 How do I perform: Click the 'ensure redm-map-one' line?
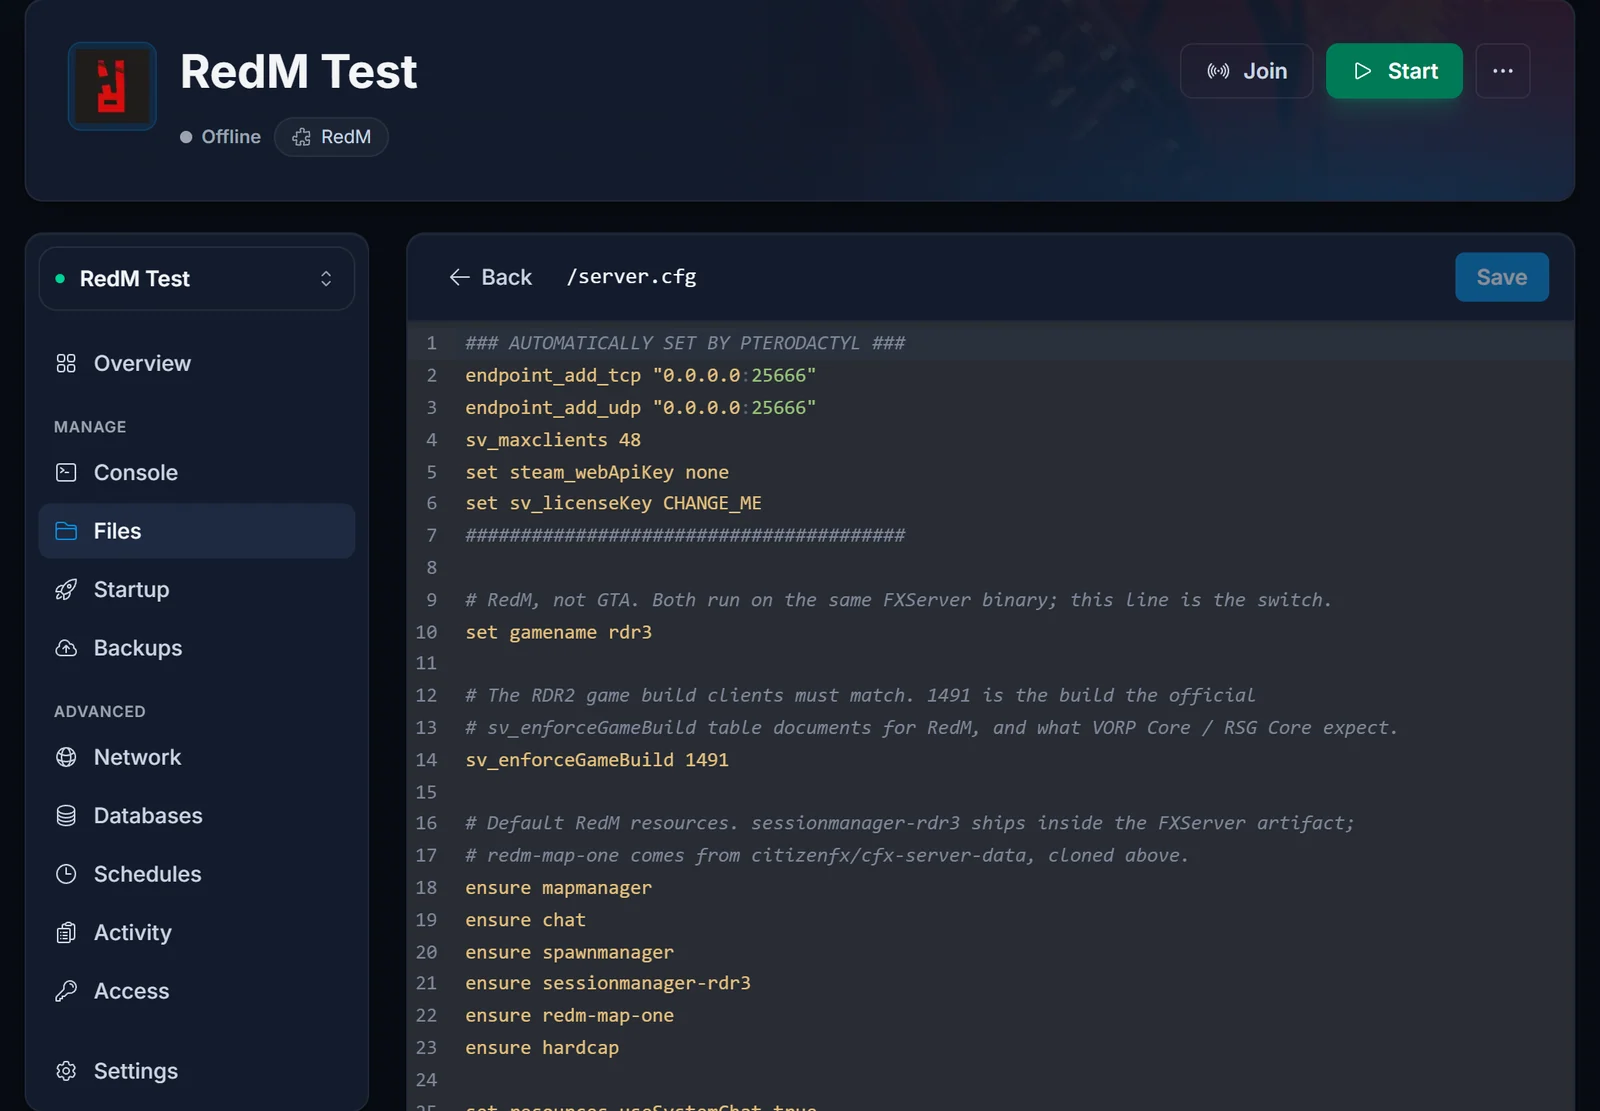pyautogui.click(x=569, y=1015)
